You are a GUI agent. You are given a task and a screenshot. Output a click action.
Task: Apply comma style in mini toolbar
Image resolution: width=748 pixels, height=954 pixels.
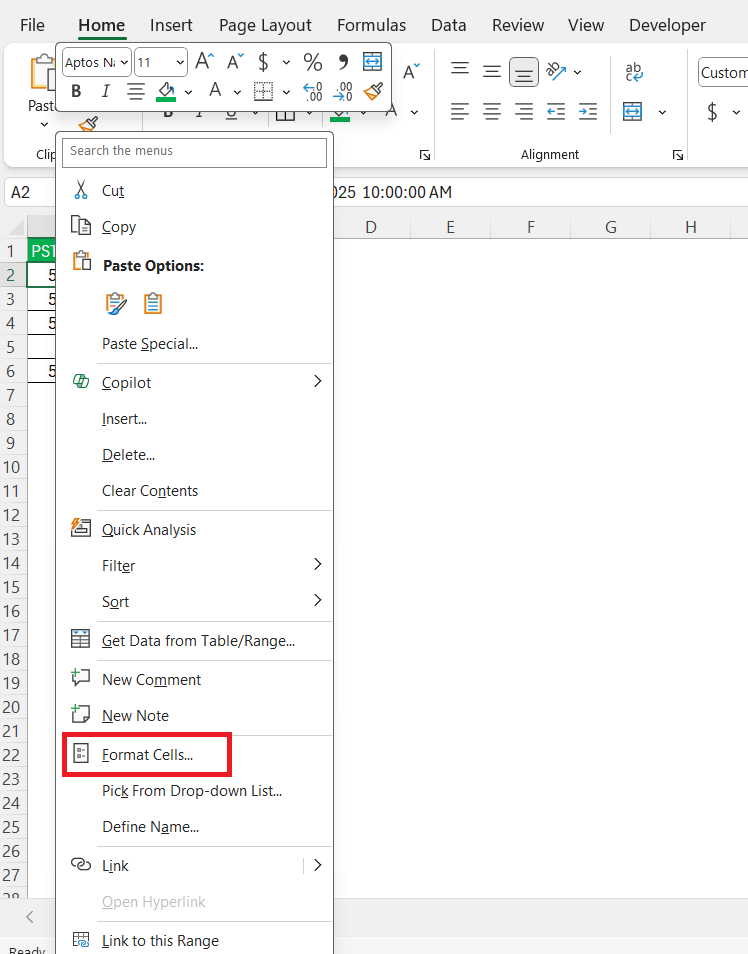click(343, 61)
